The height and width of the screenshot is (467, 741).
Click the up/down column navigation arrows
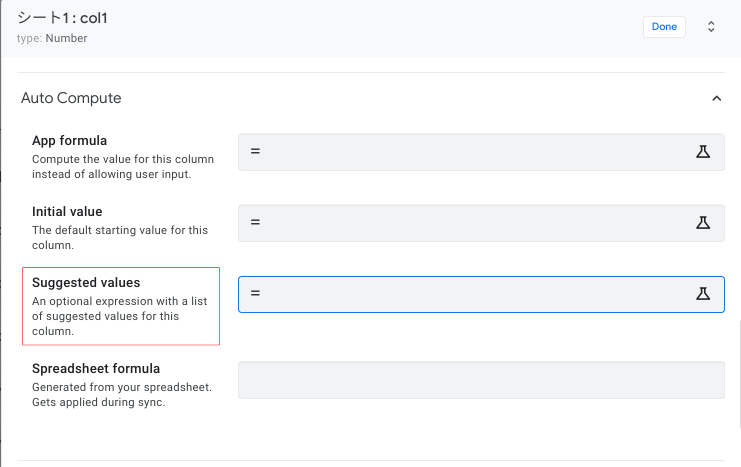[711, 27]
